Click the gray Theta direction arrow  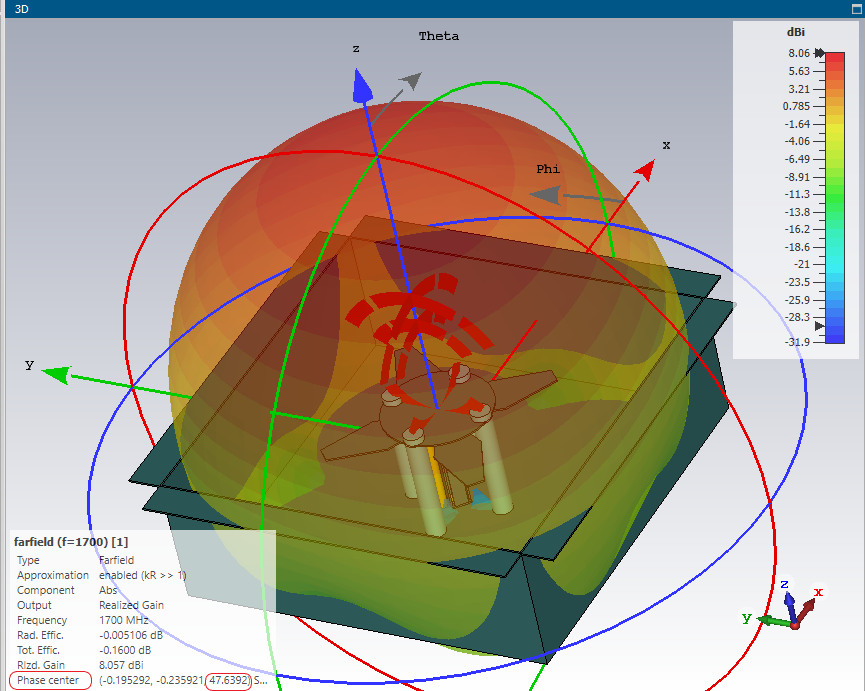(412, 81)
